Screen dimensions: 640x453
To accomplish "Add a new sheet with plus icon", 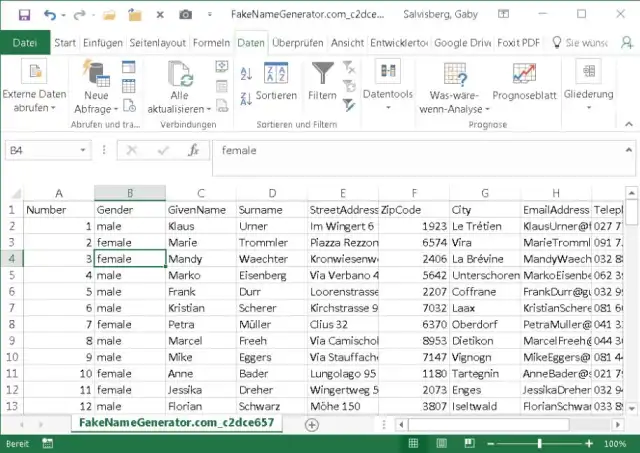I will (311, 424).
